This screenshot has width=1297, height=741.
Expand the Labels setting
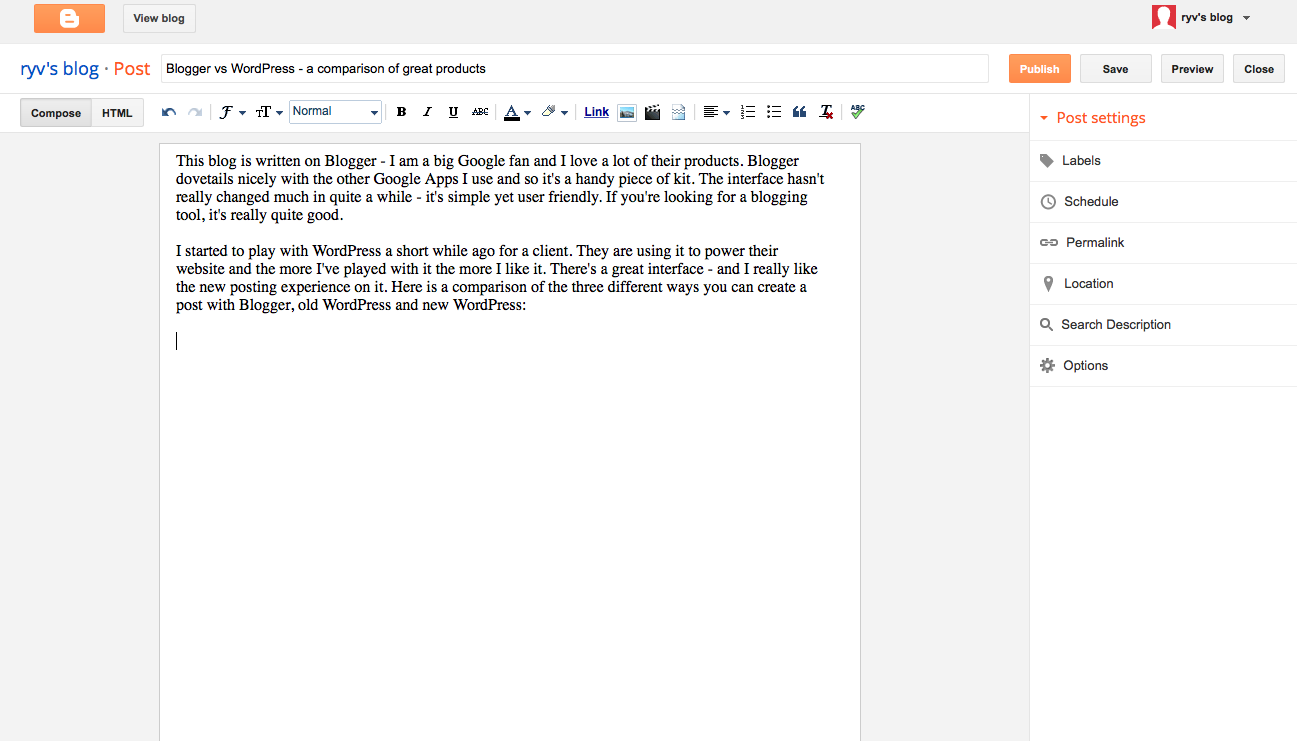point(1163,160)
